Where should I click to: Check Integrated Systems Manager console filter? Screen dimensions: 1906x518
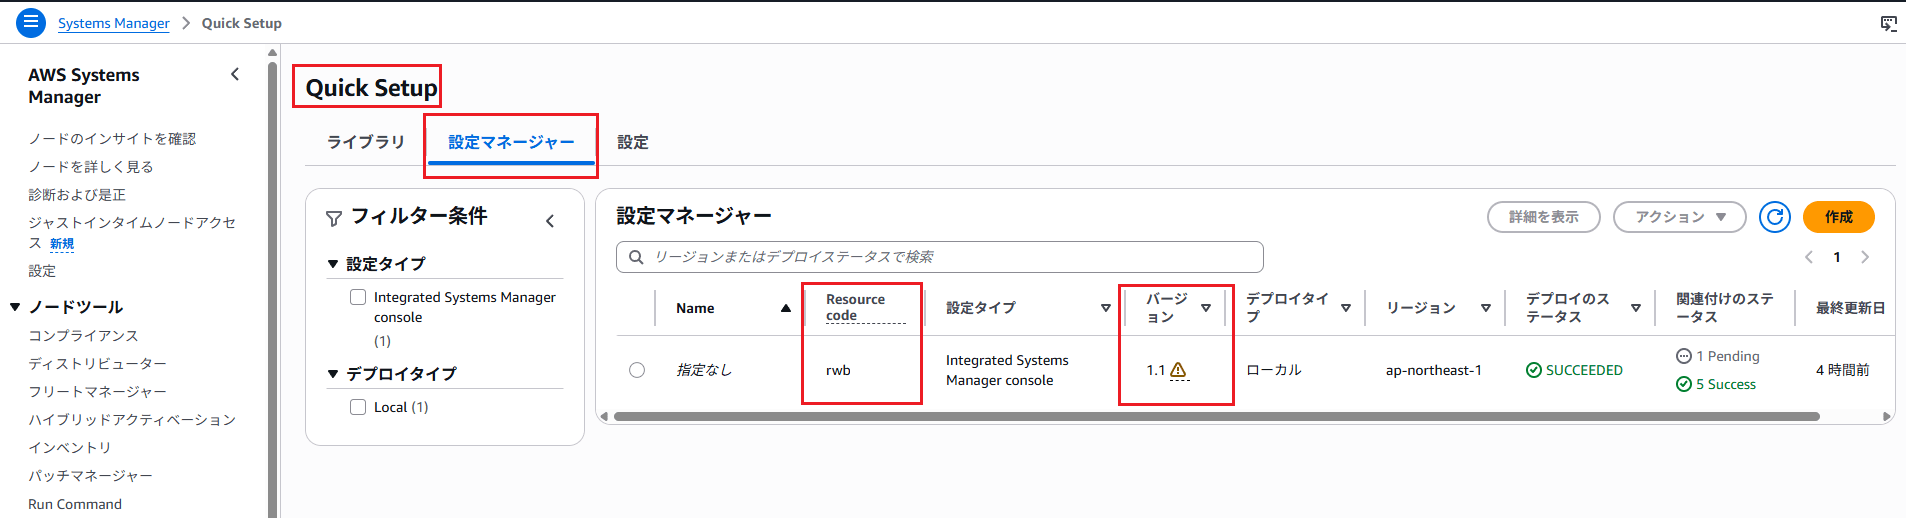[x=358, y=297]
